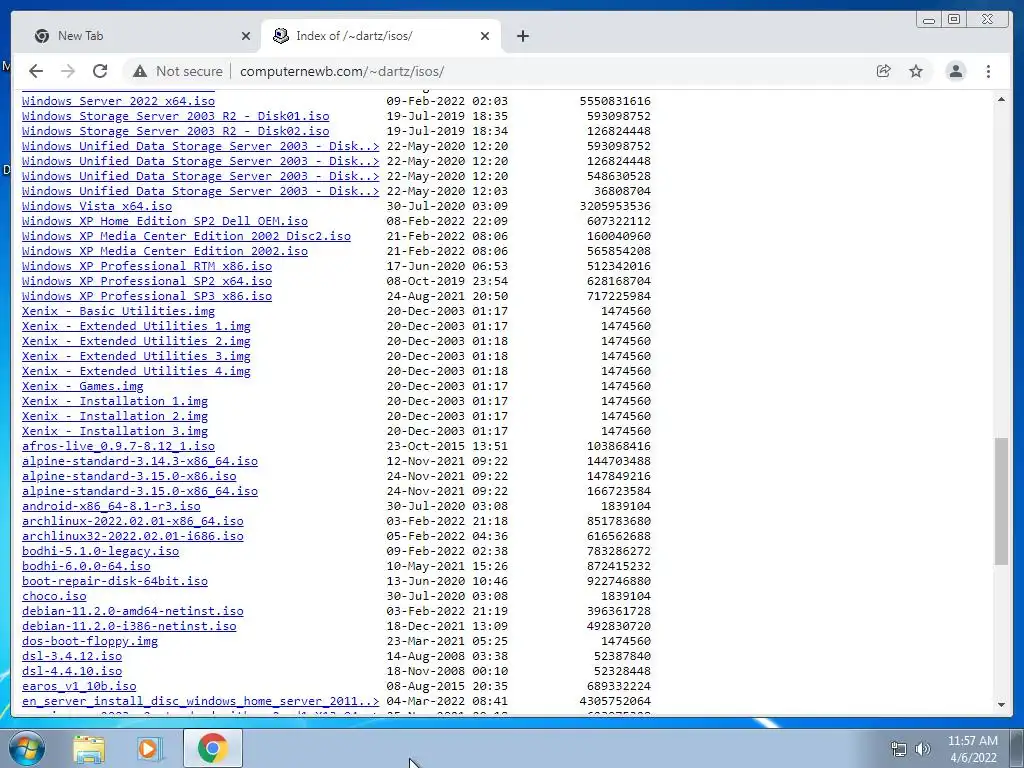Launch Windows Media Player from taskbar
Viewport: 1024px width, 768px height.
pyautogui.click(x=150, y=749)
